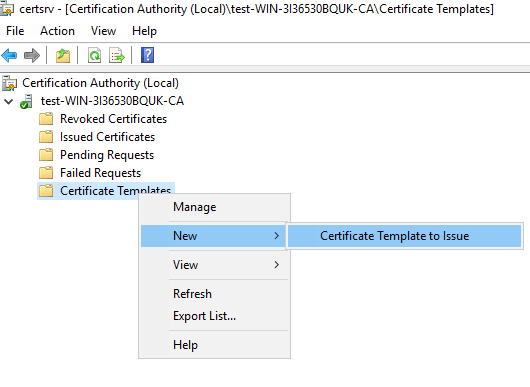Click the Help question mark toolbar icon
Screen dimensions: 530x387
147,55
